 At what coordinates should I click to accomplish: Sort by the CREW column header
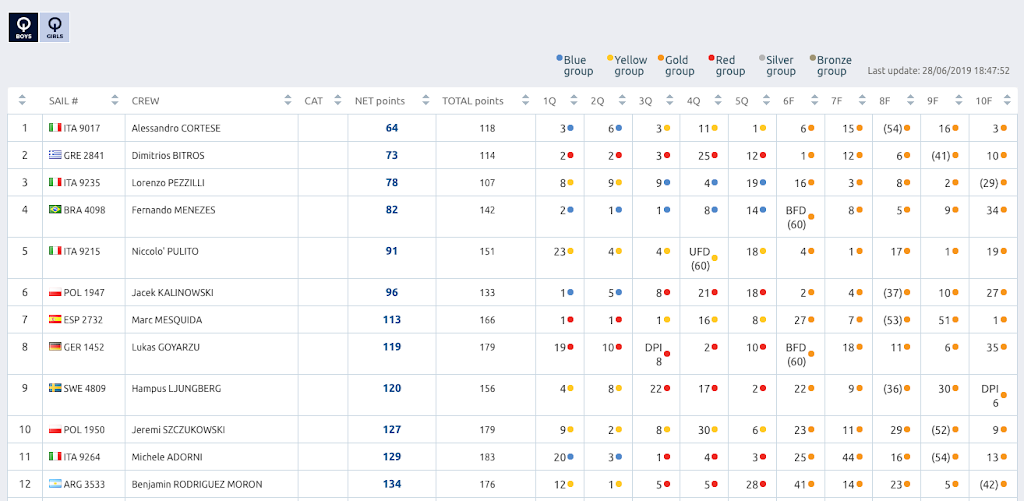click(x=146, y=101)
